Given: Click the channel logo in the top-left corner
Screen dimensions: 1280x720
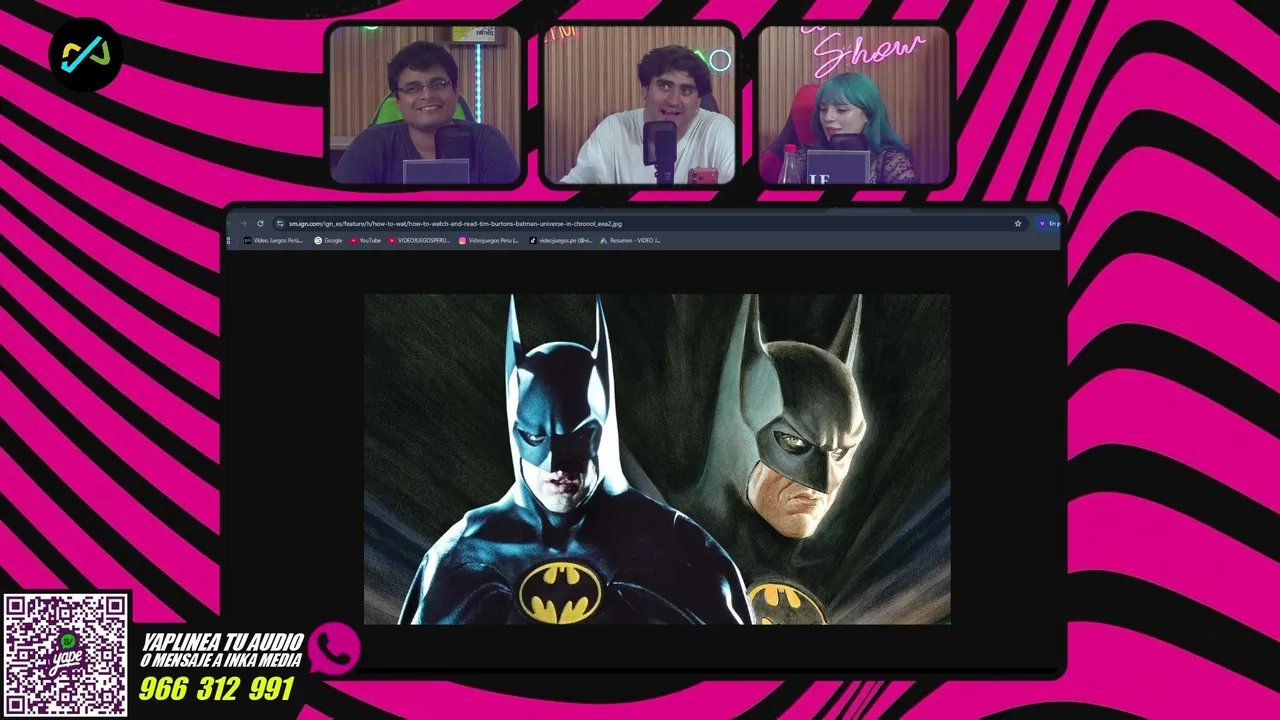Looking at the screenshot, I should coord(85,54).
